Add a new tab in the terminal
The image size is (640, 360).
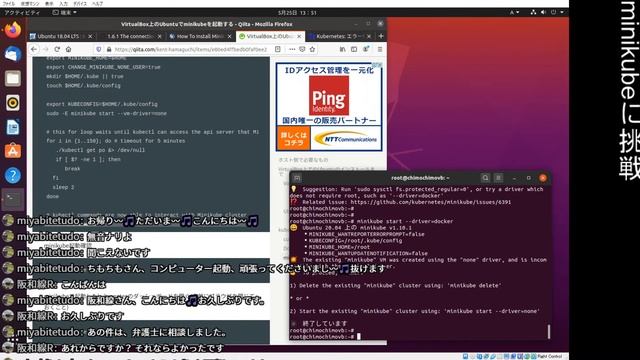tap(297, 178)
